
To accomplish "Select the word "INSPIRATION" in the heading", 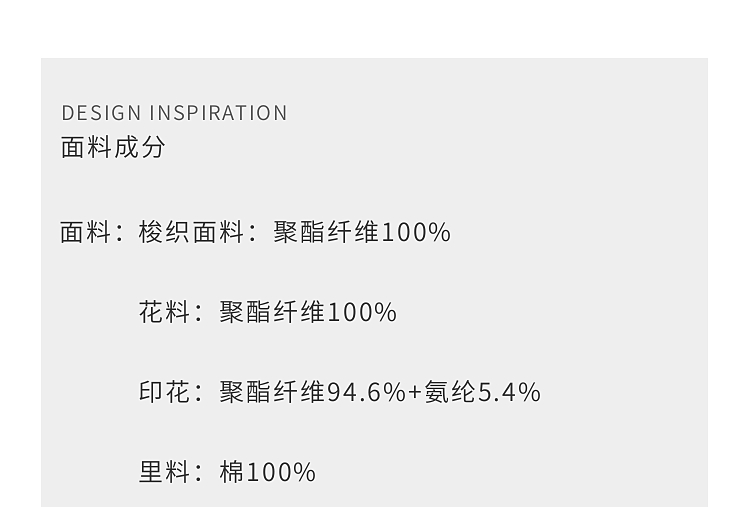I will point(218,113).
